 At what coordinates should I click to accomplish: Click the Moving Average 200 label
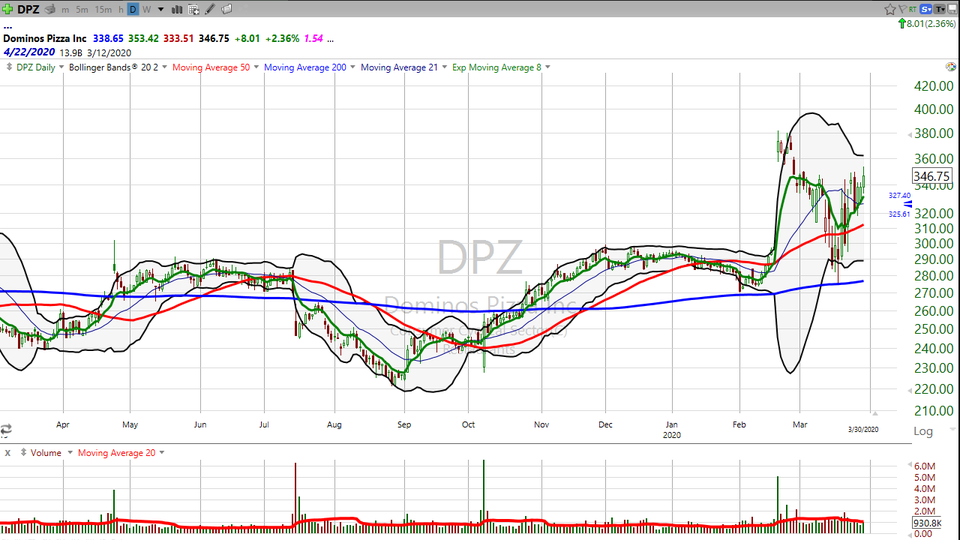pyautogui.click(x=305, y=67)
